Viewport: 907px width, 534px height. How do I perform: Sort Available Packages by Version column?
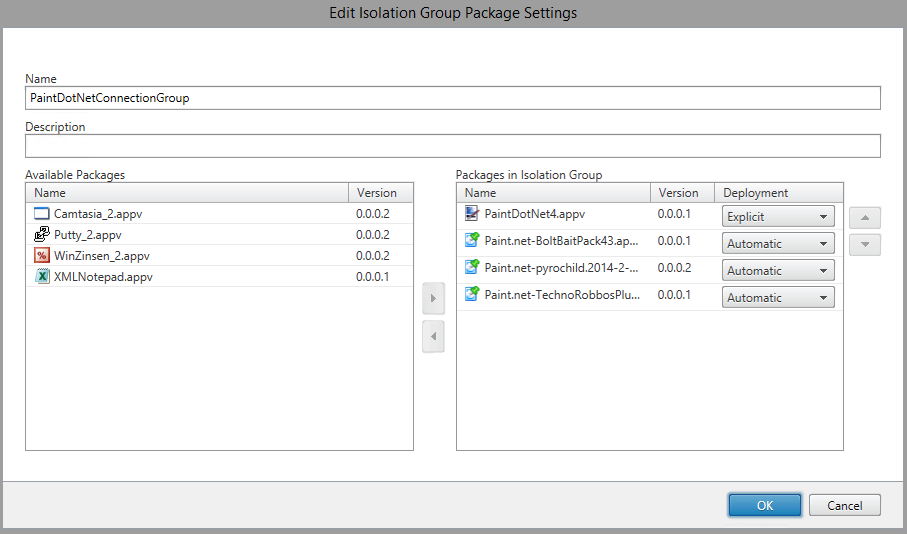381,193
